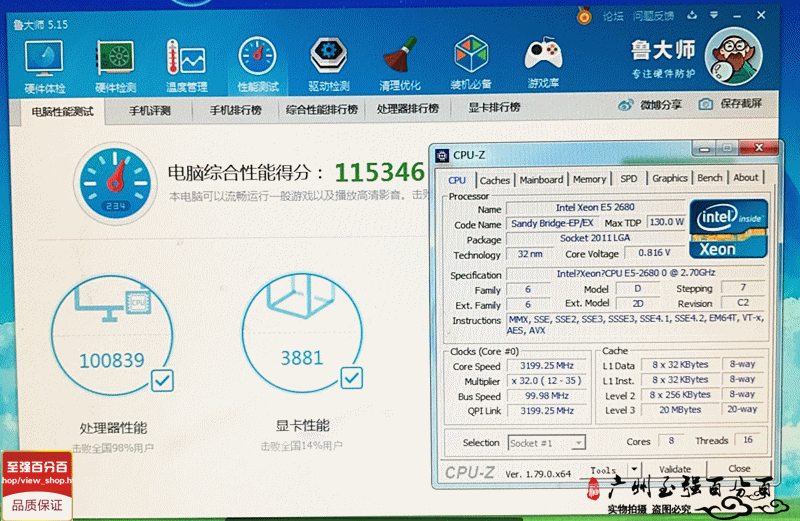The width and height of the screenshot is (800, 521).
Task: Click the download tray icon in title bar
Action: click(692, 15)
